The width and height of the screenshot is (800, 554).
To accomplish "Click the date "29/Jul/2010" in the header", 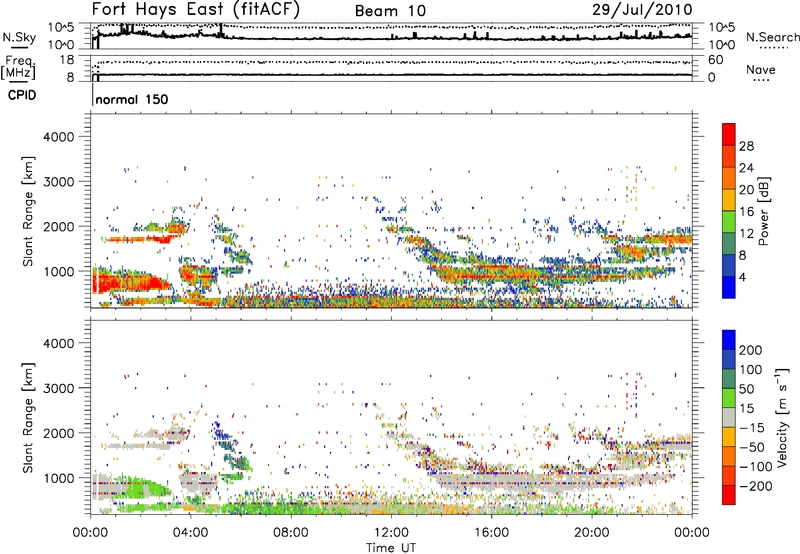I will click(642, 10).
